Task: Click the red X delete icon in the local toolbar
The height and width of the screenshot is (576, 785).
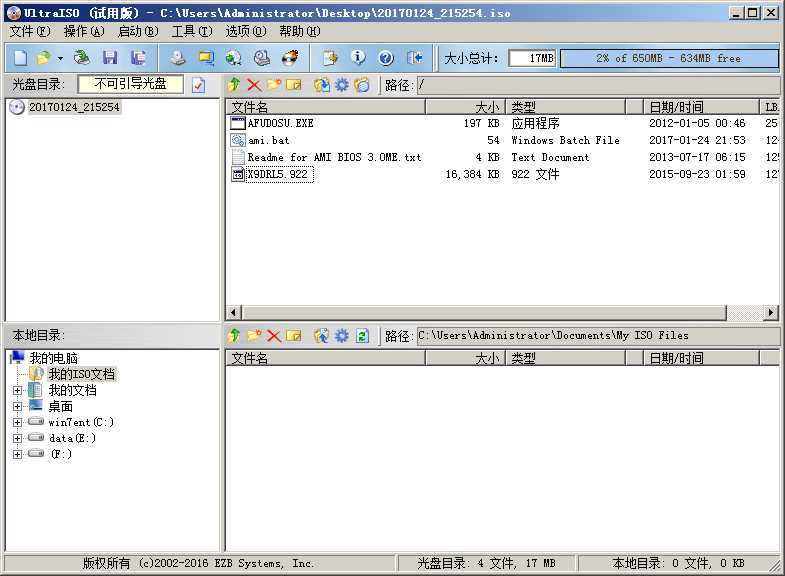Action: click(x=274, y=335)
